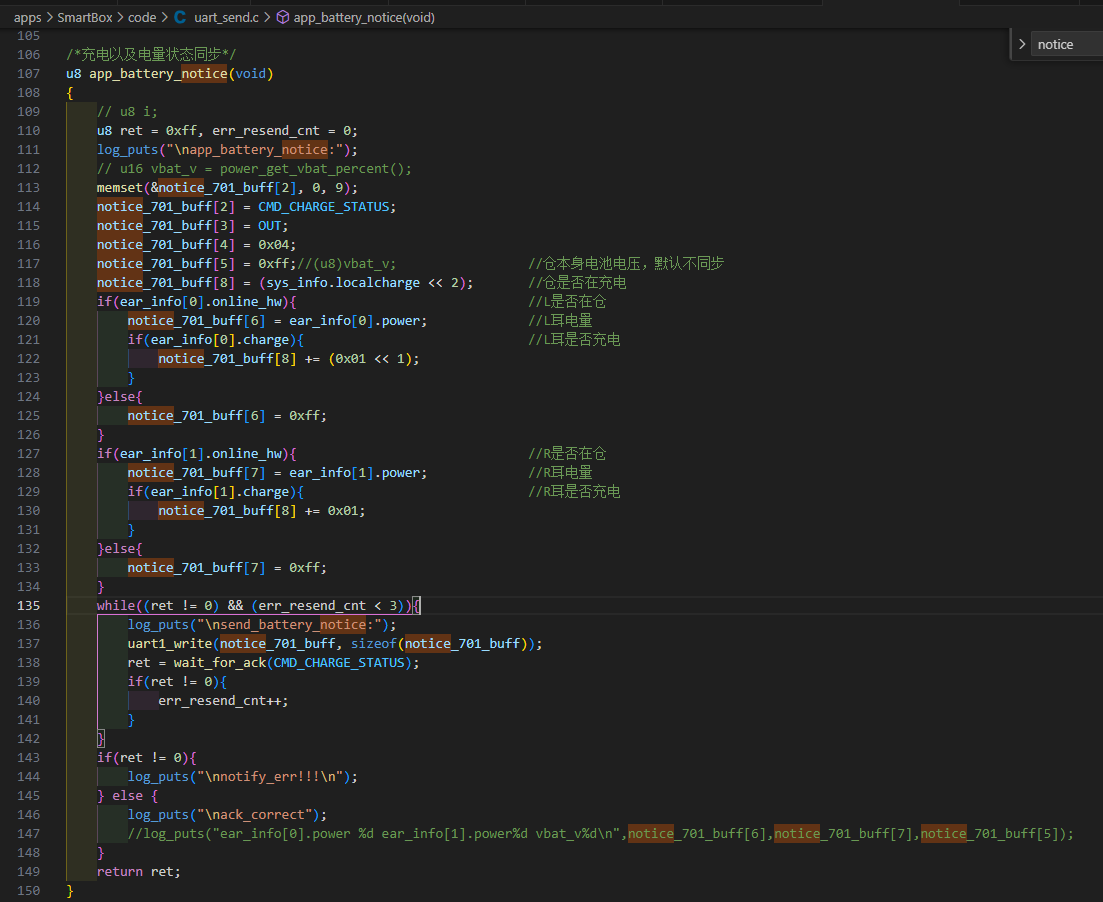Click the comment "//L耳电量"

click(560, 320)
